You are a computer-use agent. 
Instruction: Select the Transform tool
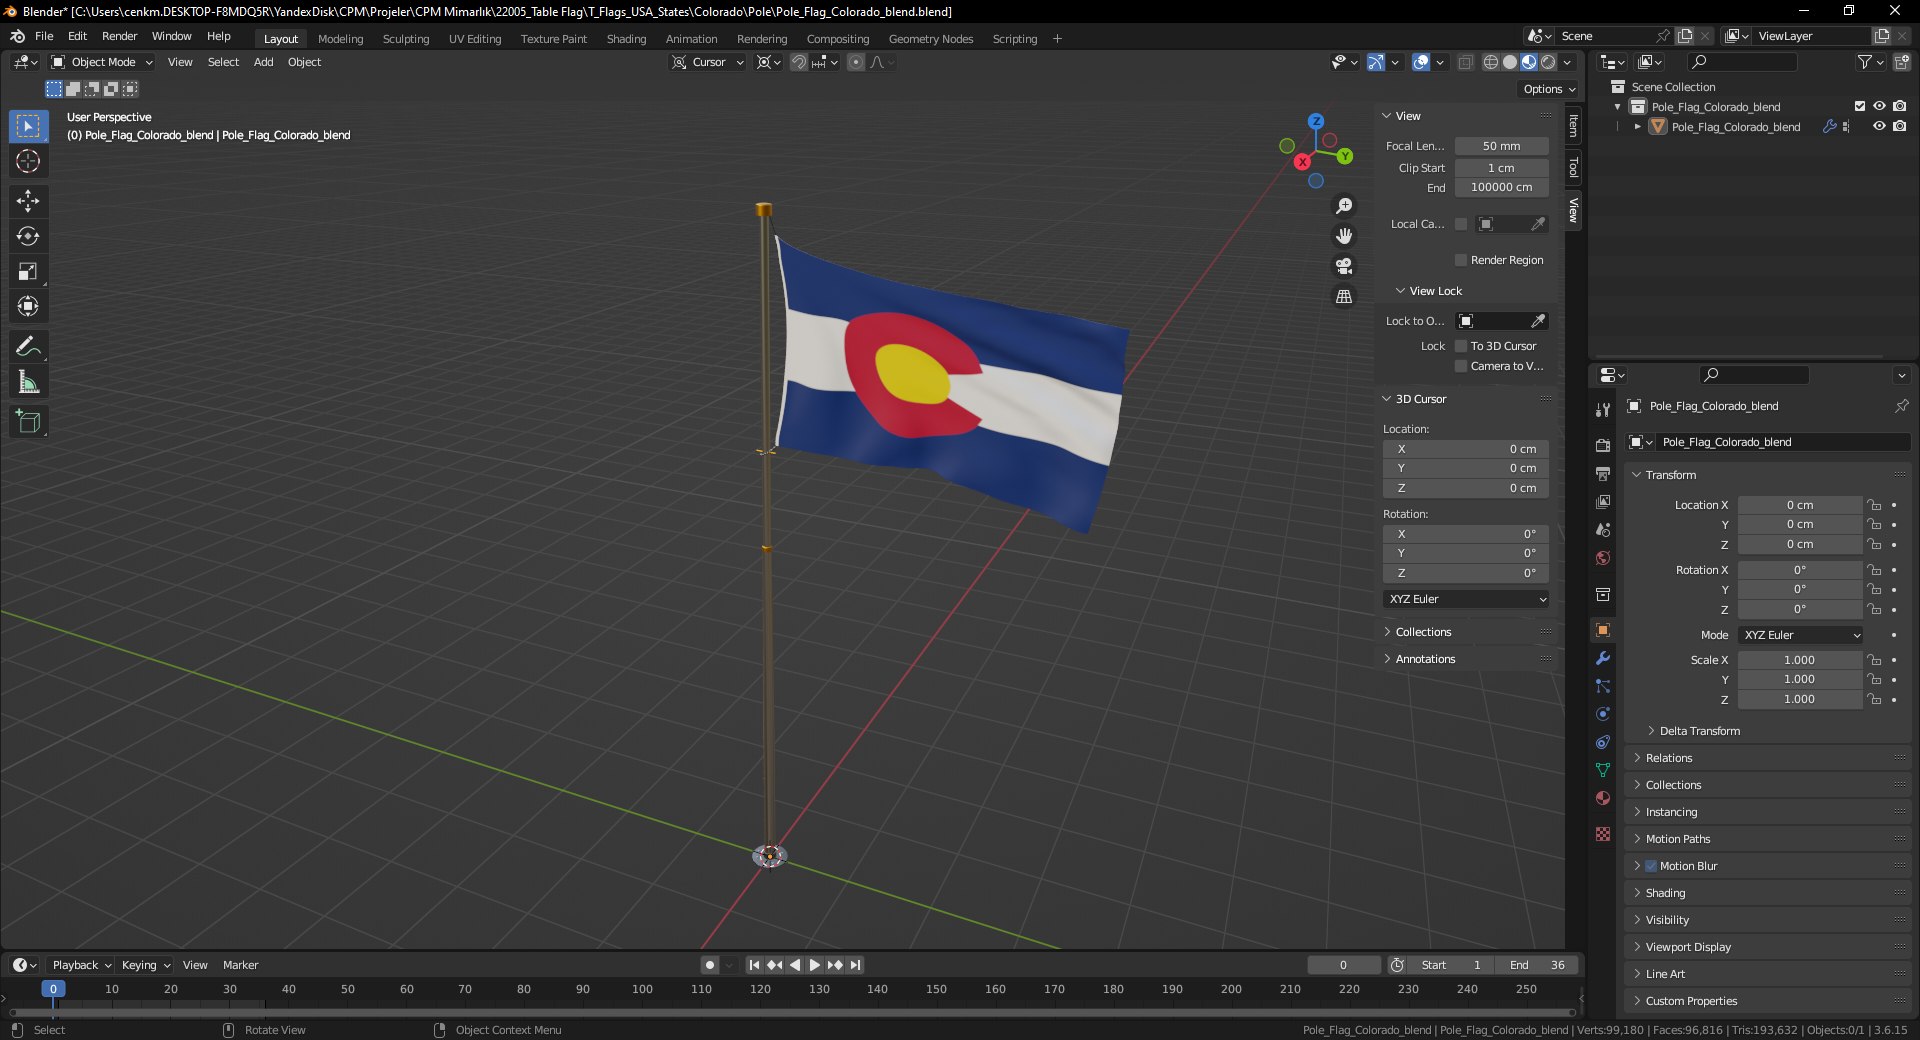[x=28, y=306]
